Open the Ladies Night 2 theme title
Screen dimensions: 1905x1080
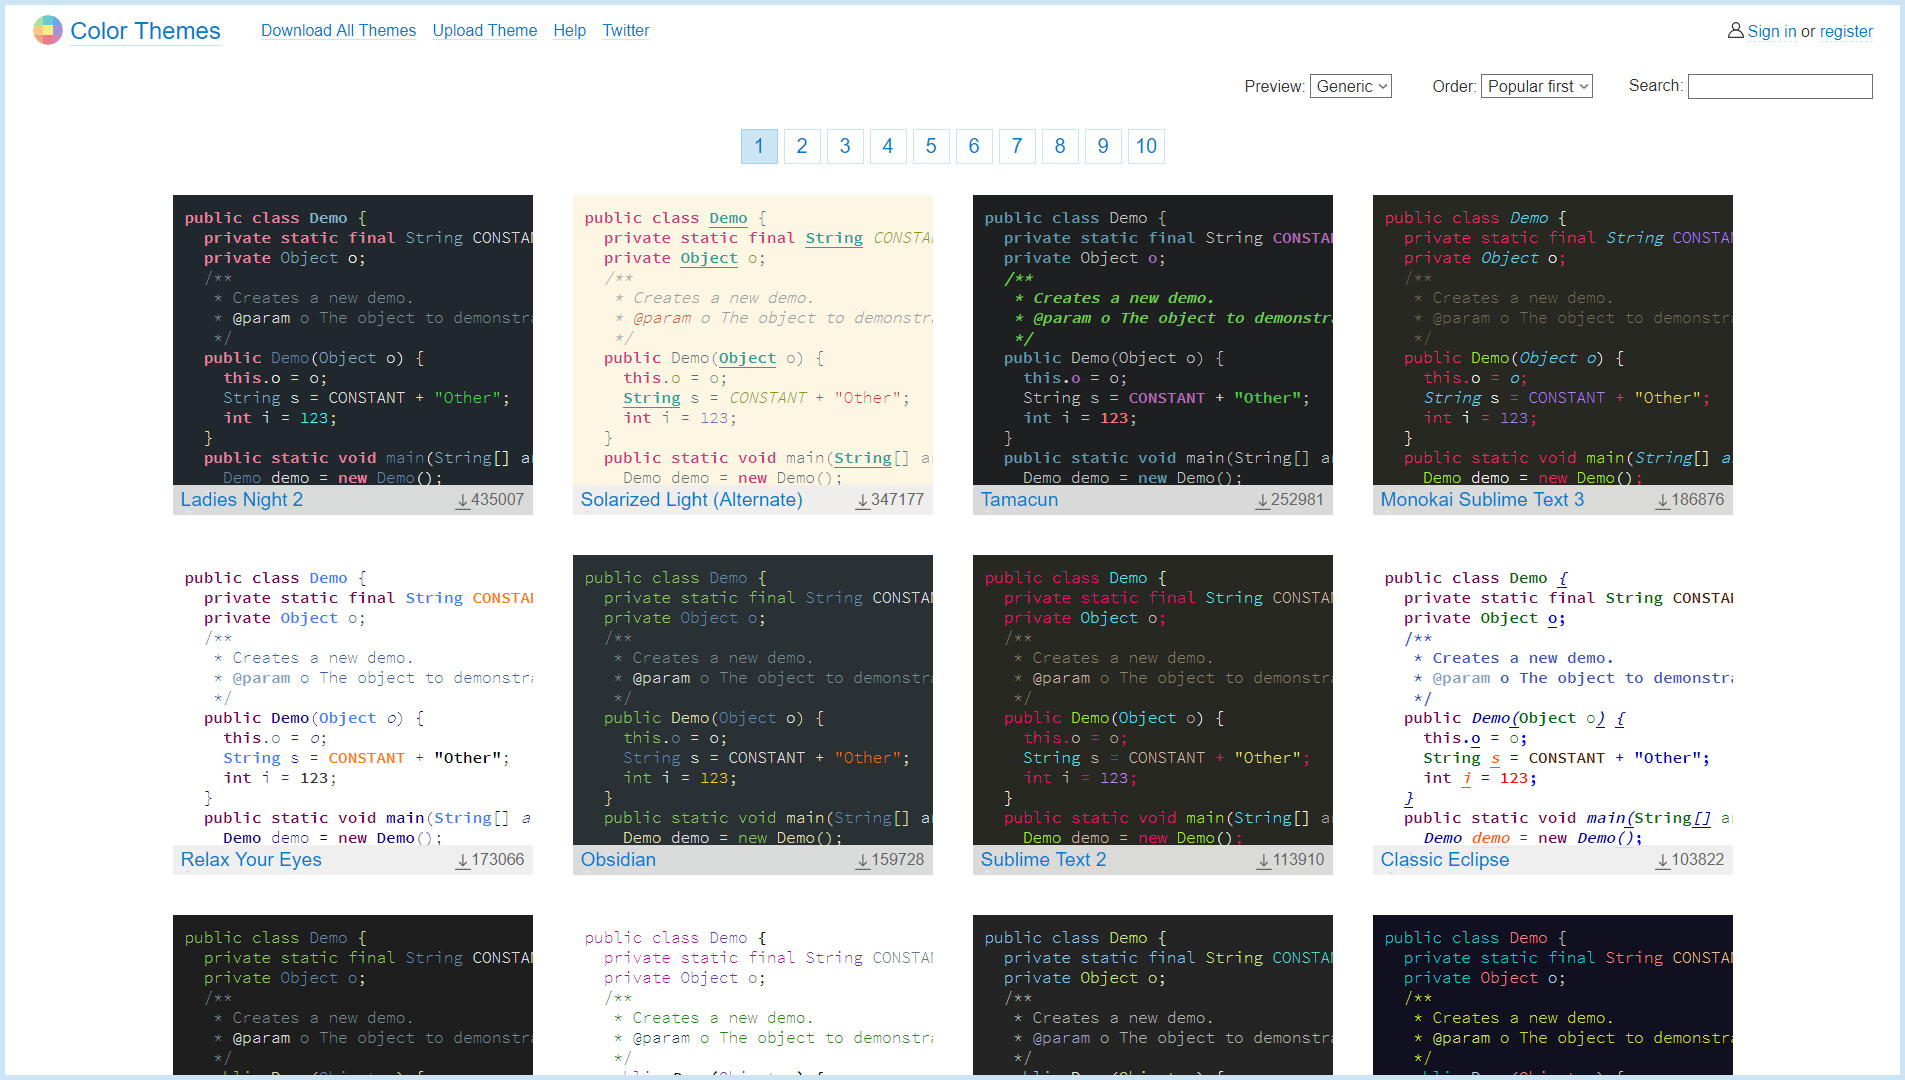click(x=242, y=500)
